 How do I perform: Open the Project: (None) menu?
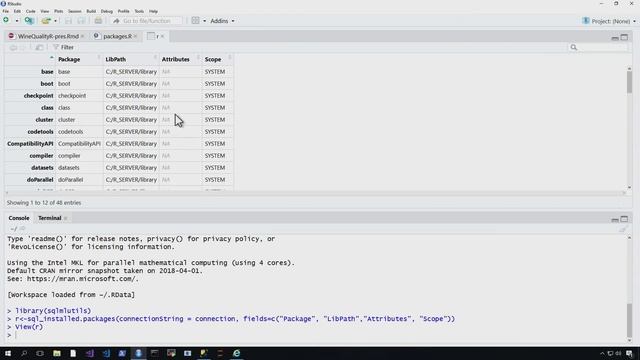click(609, 21)
